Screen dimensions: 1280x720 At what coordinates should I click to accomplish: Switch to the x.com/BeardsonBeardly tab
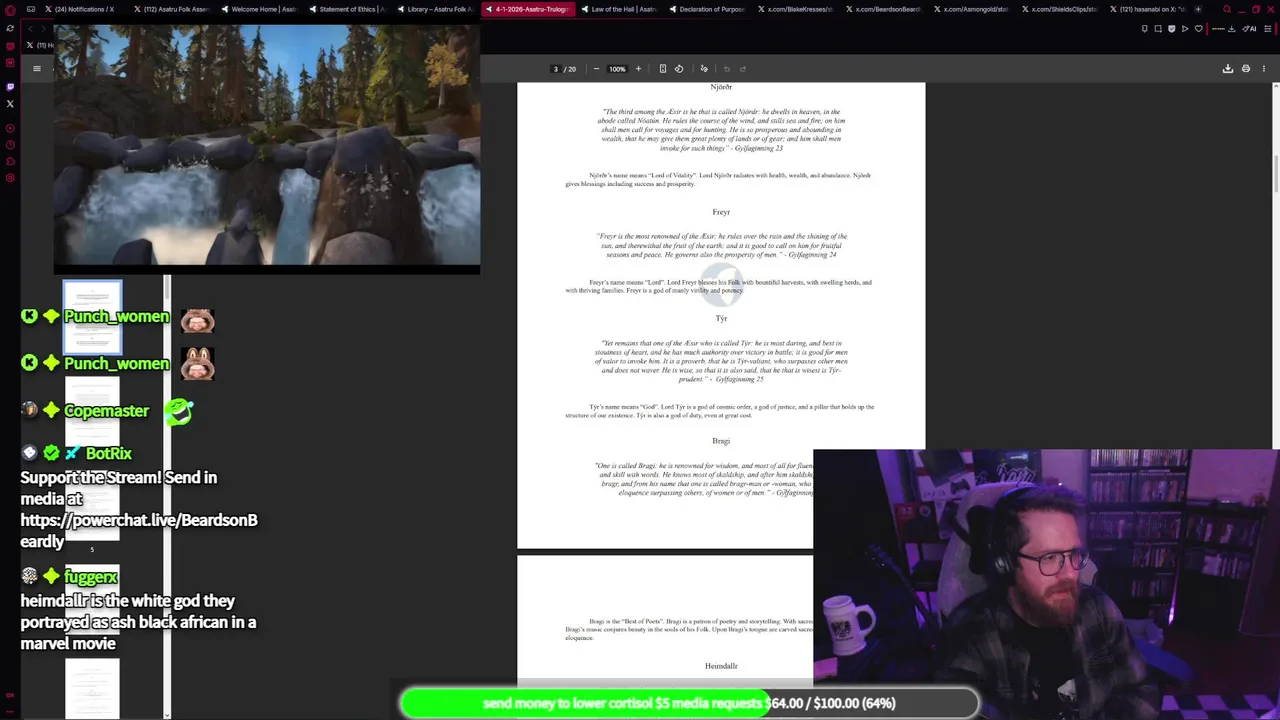tap(882, 9)
